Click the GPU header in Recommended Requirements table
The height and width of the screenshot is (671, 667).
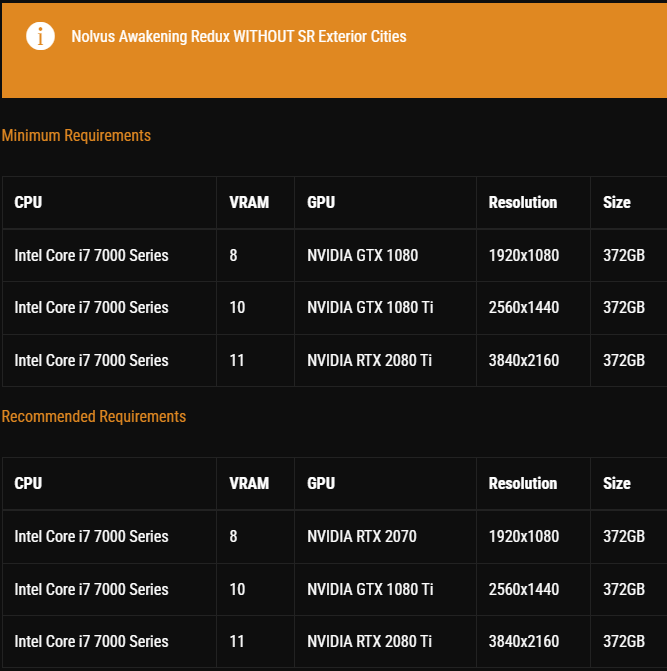[x=321, y=484]
